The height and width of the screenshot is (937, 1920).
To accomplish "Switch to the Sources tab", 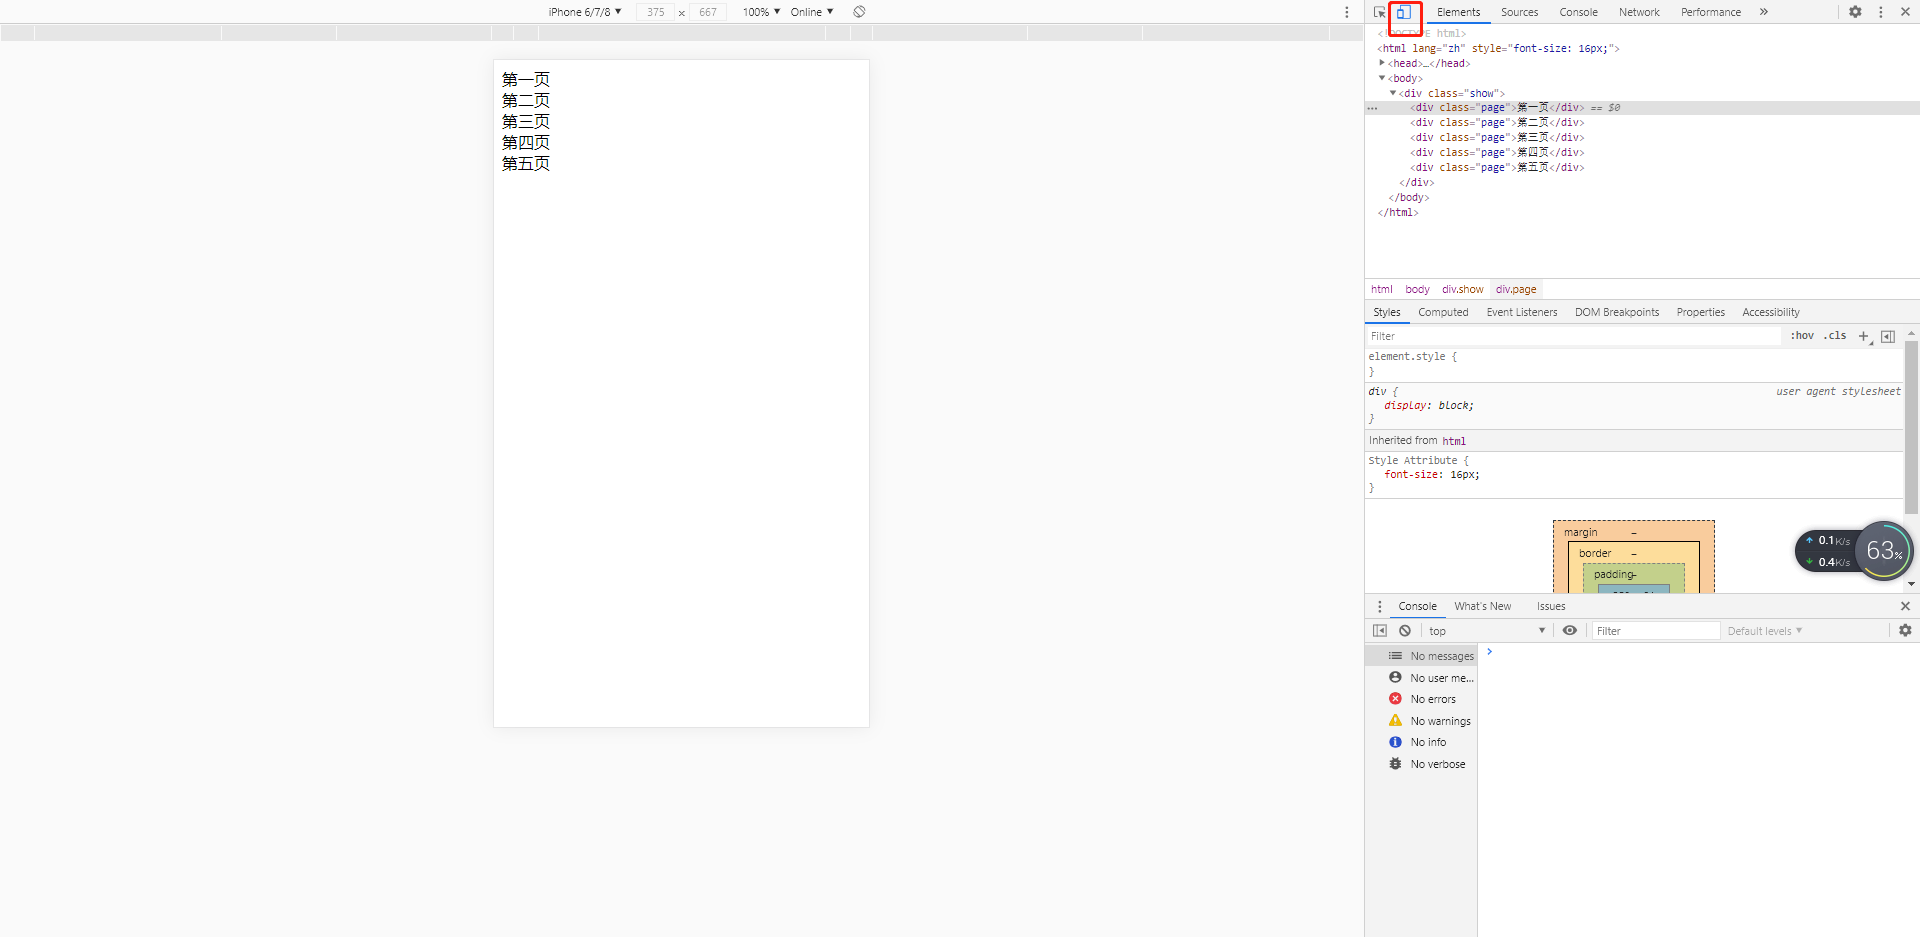I will (x=1519, y=12).
